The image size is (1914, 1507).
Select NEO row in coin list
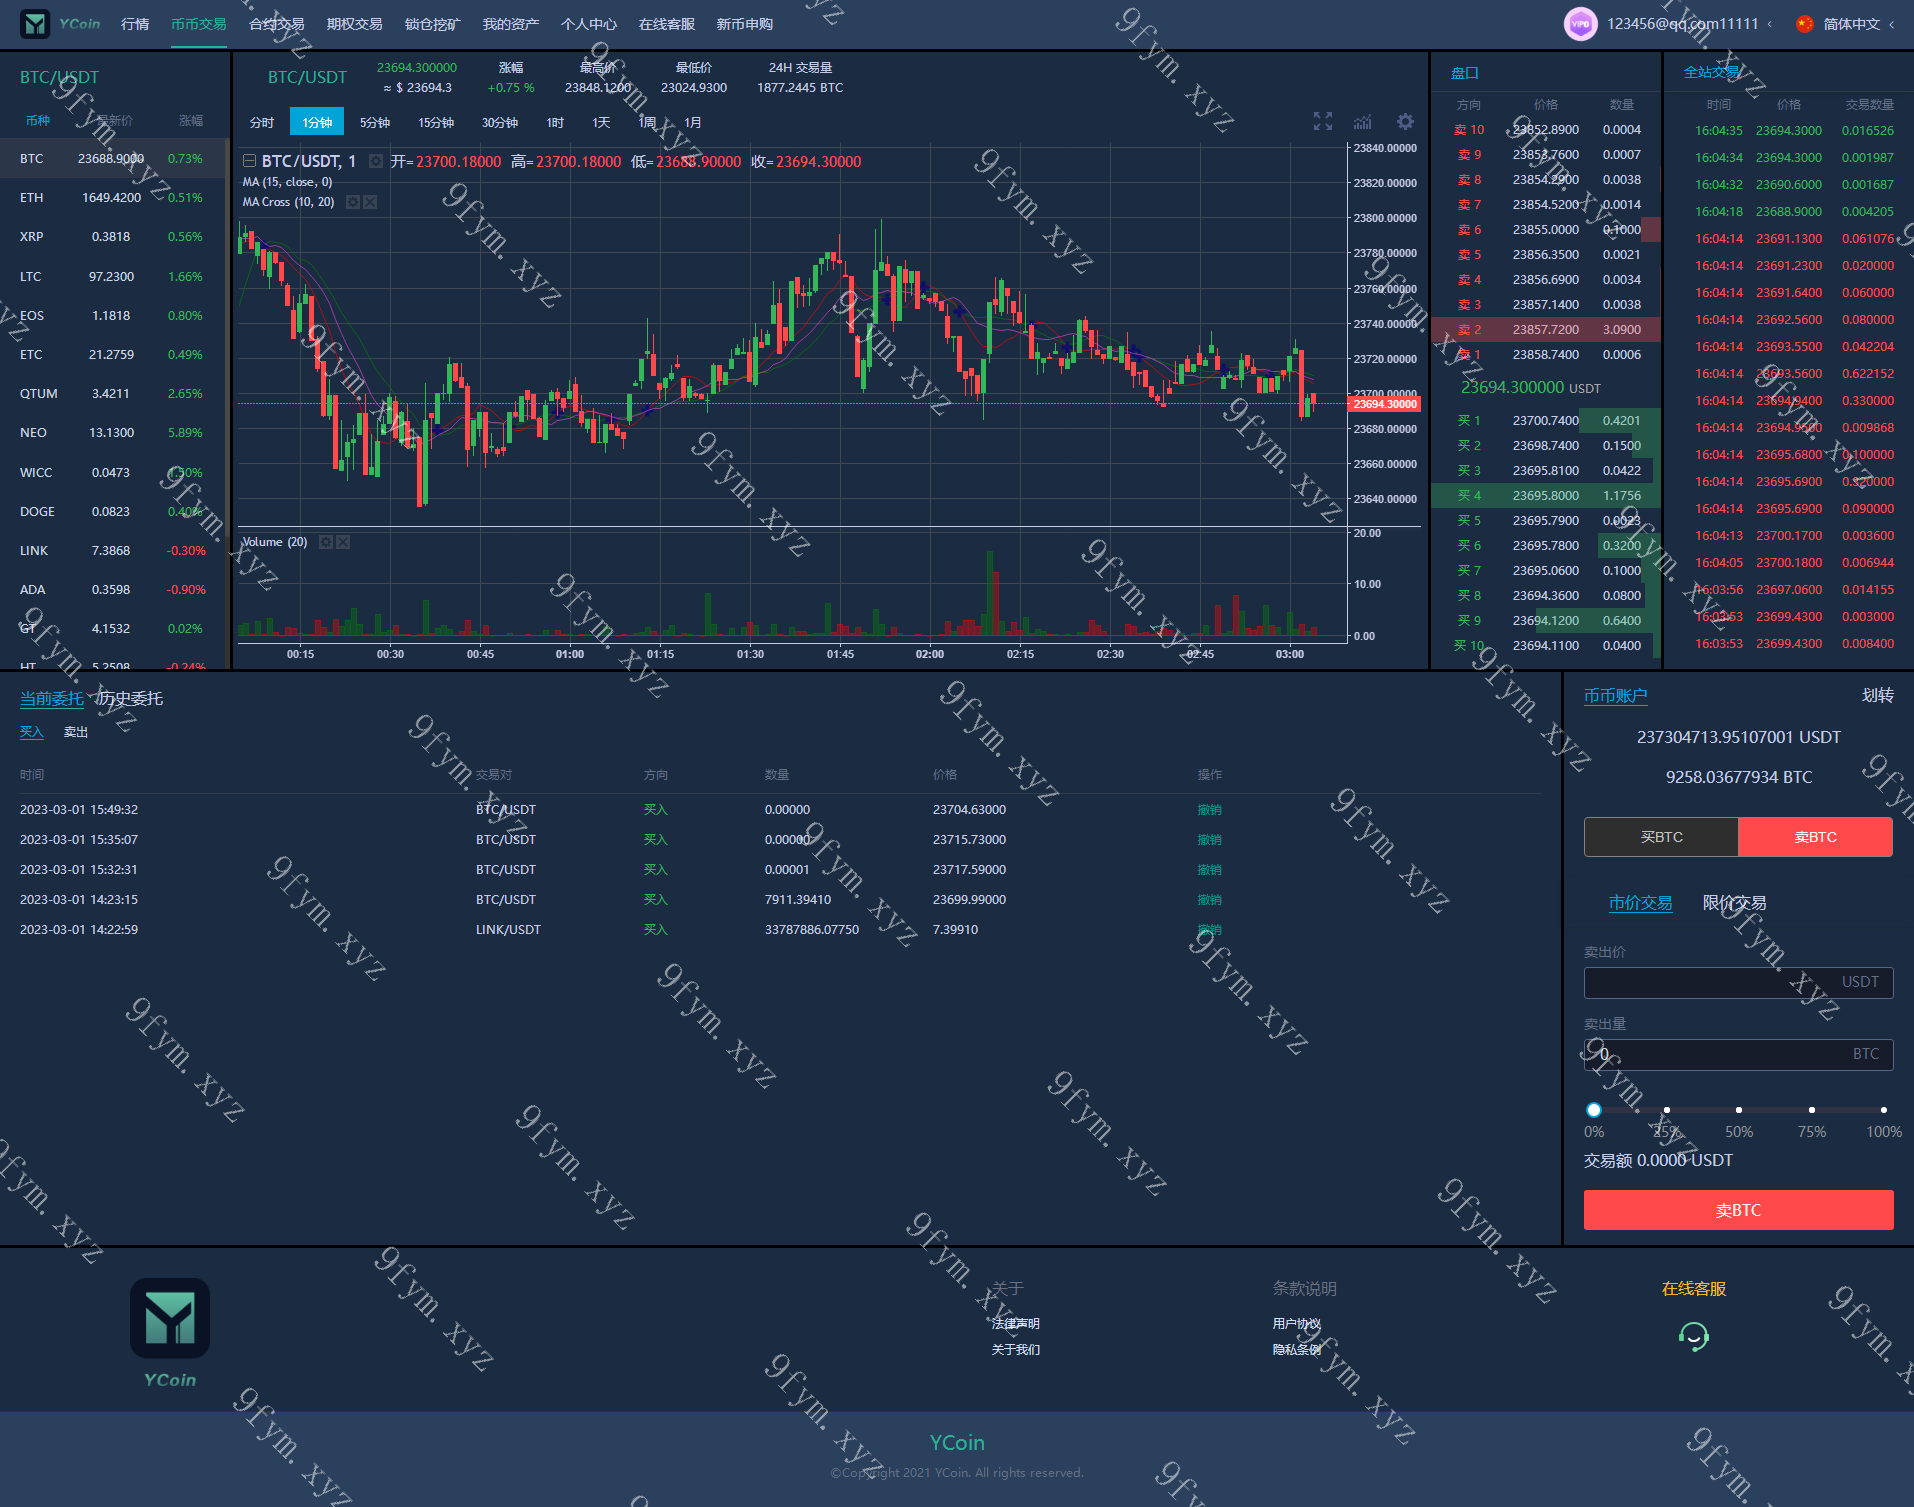[114, 433]
